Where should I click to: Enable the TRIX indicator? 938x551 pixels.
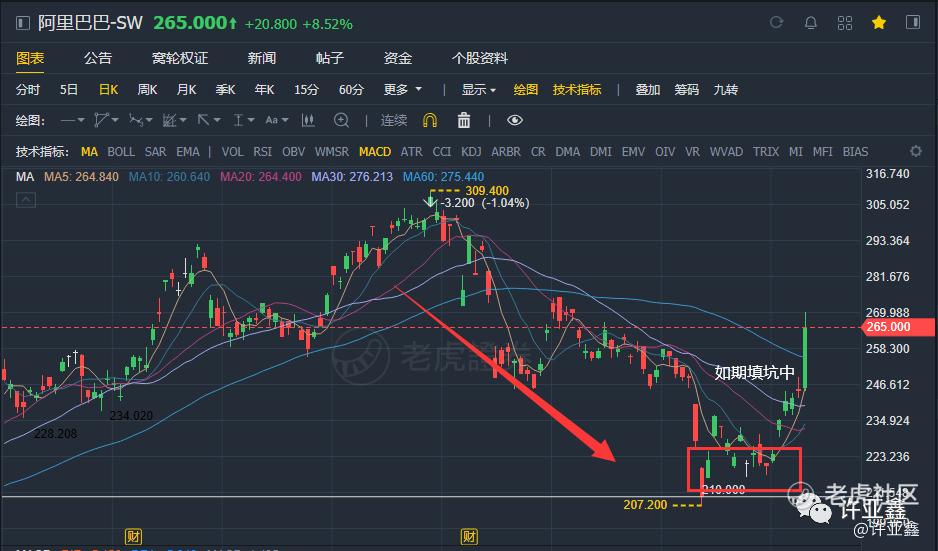766,152
